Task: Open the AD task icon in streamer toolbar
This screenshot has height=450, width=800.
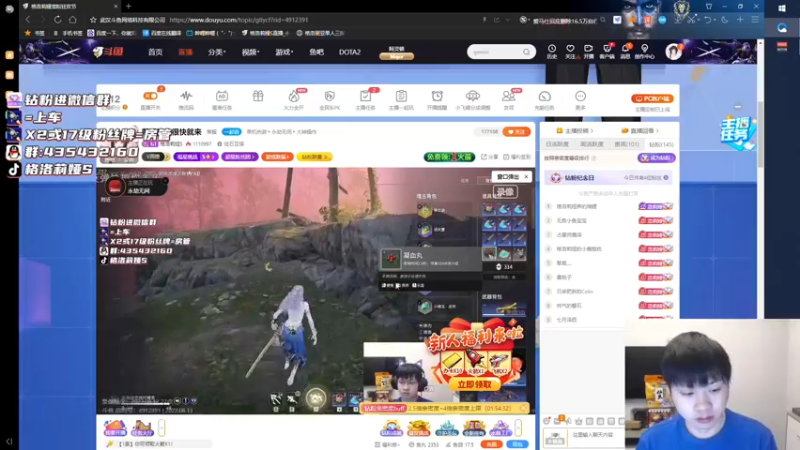Action: click(x=221, y=96)
